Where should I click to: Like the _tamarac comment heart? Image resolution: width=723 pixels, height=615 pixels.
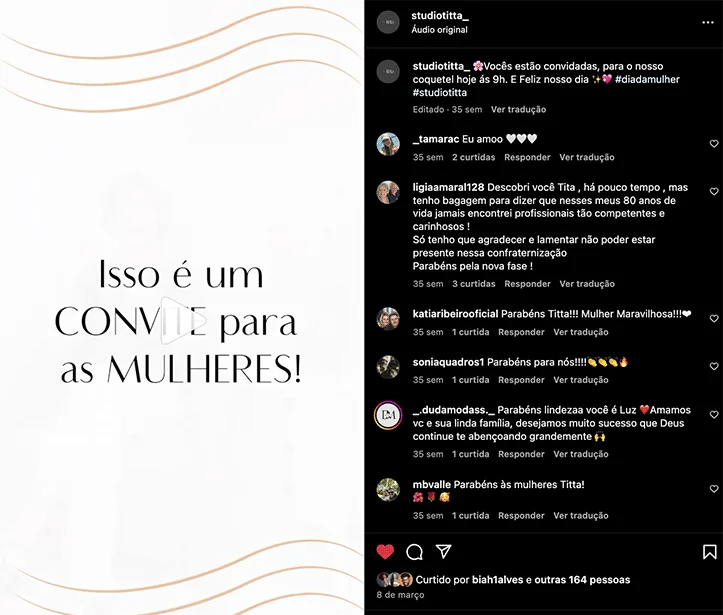[714, 144]
